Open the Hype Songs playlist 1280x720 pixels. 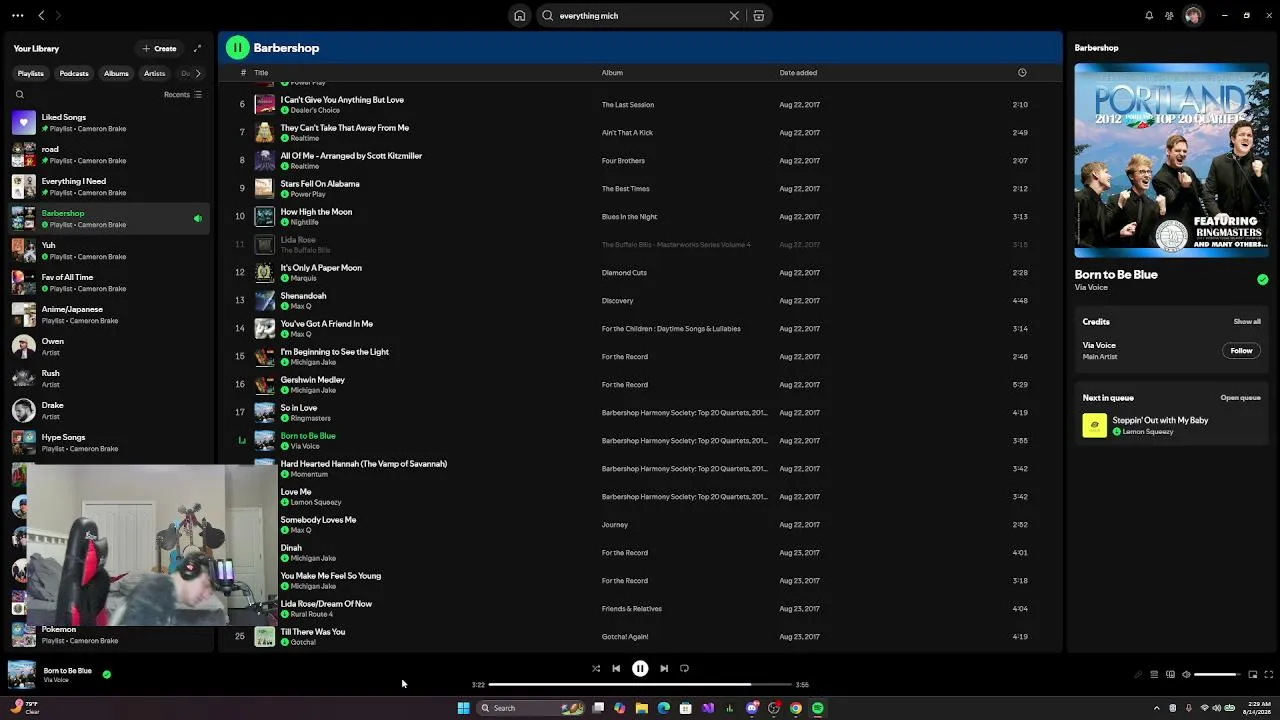click(109, 443)
